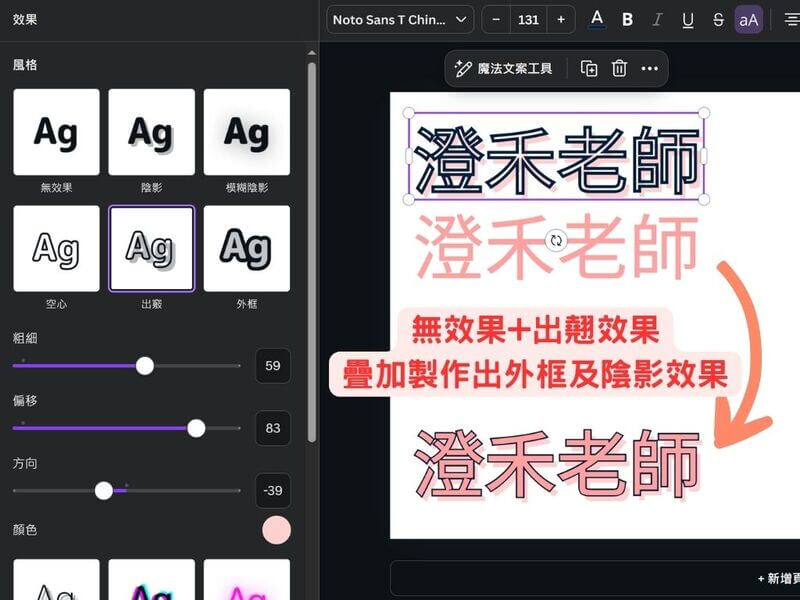Screen dimensions: 800x600
Task: Open the Noto Sans T Chinese font dropdown
Action: pyautogui.click(x=400, y=19)
